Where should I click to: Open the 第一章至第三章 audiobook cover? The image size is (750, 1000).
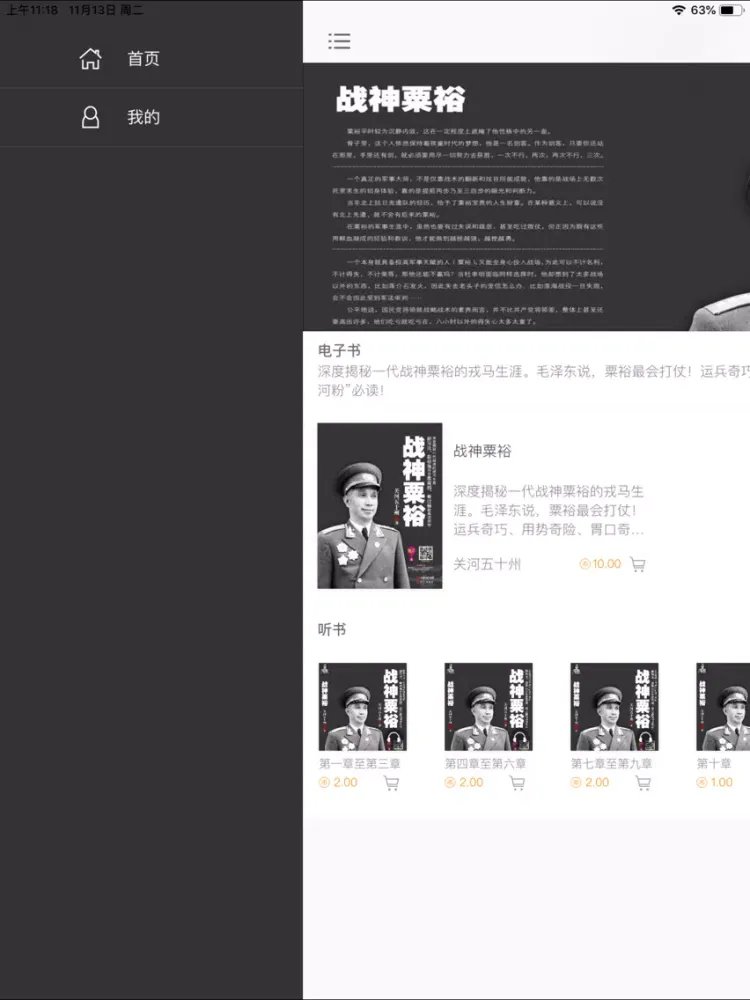(x=362, y=707)
